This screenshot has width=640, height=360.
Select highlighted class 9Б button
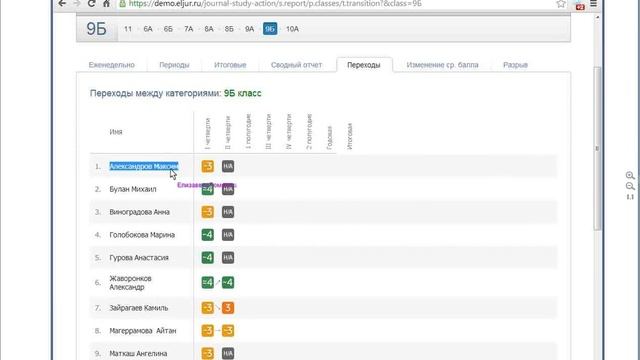click(x=270, y=29)
